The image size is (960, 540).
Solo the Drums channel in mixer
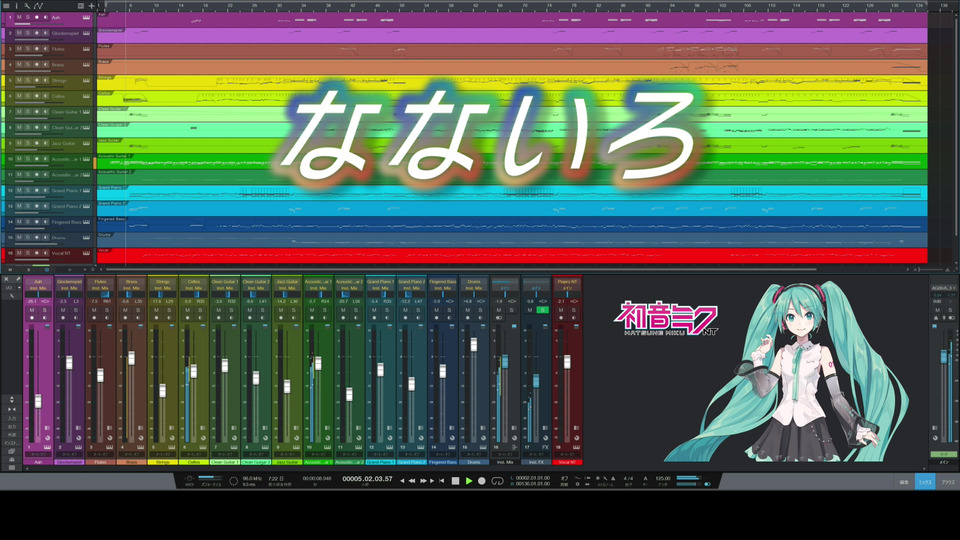point(481,310)
